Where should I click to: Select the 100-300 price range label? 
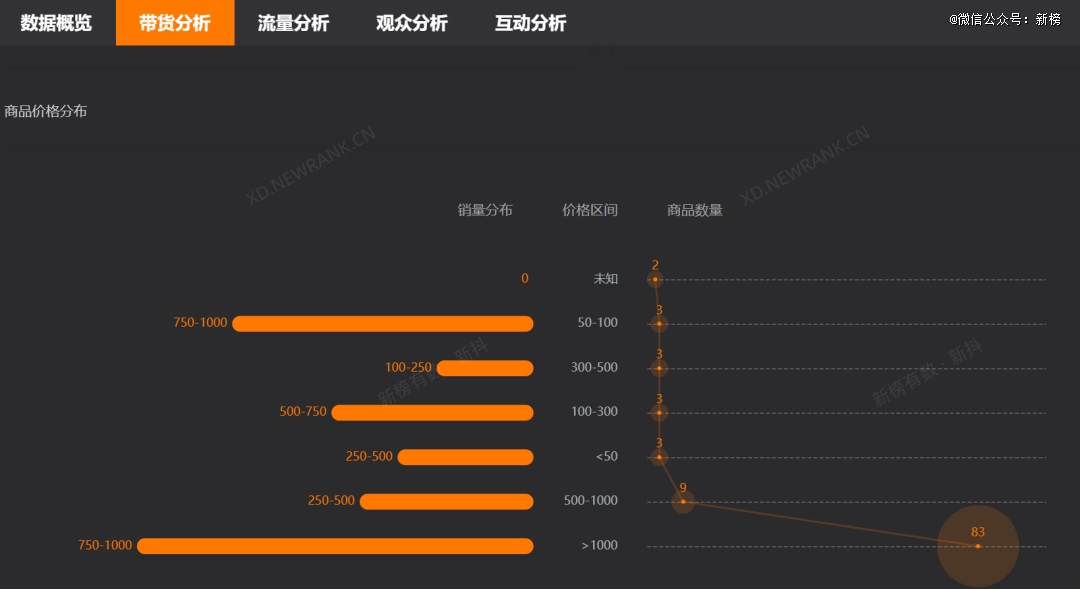tap(594, 411)
